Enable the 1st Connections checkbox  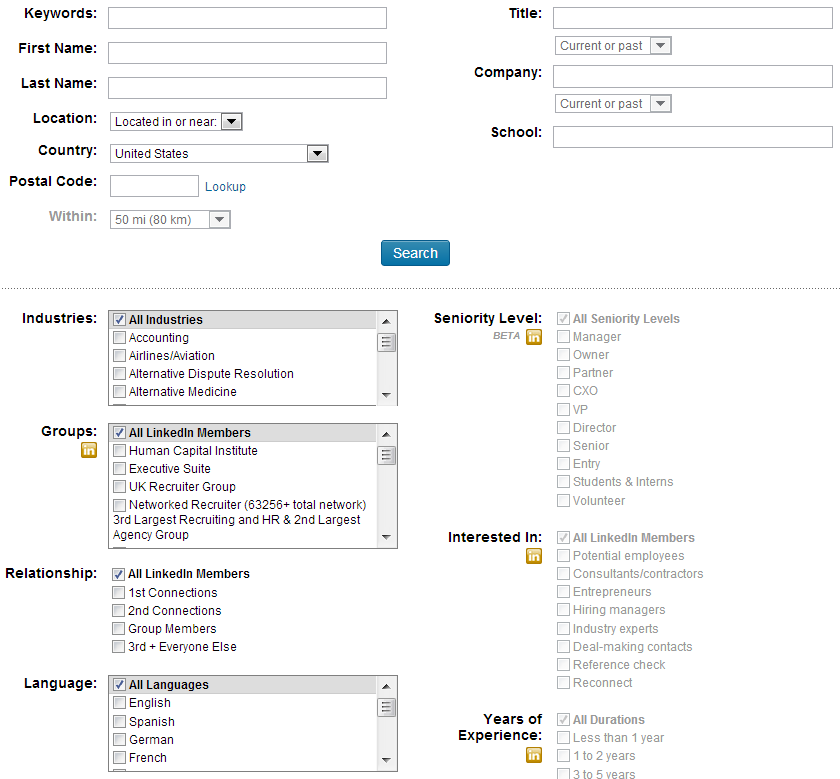click(119, 593)
